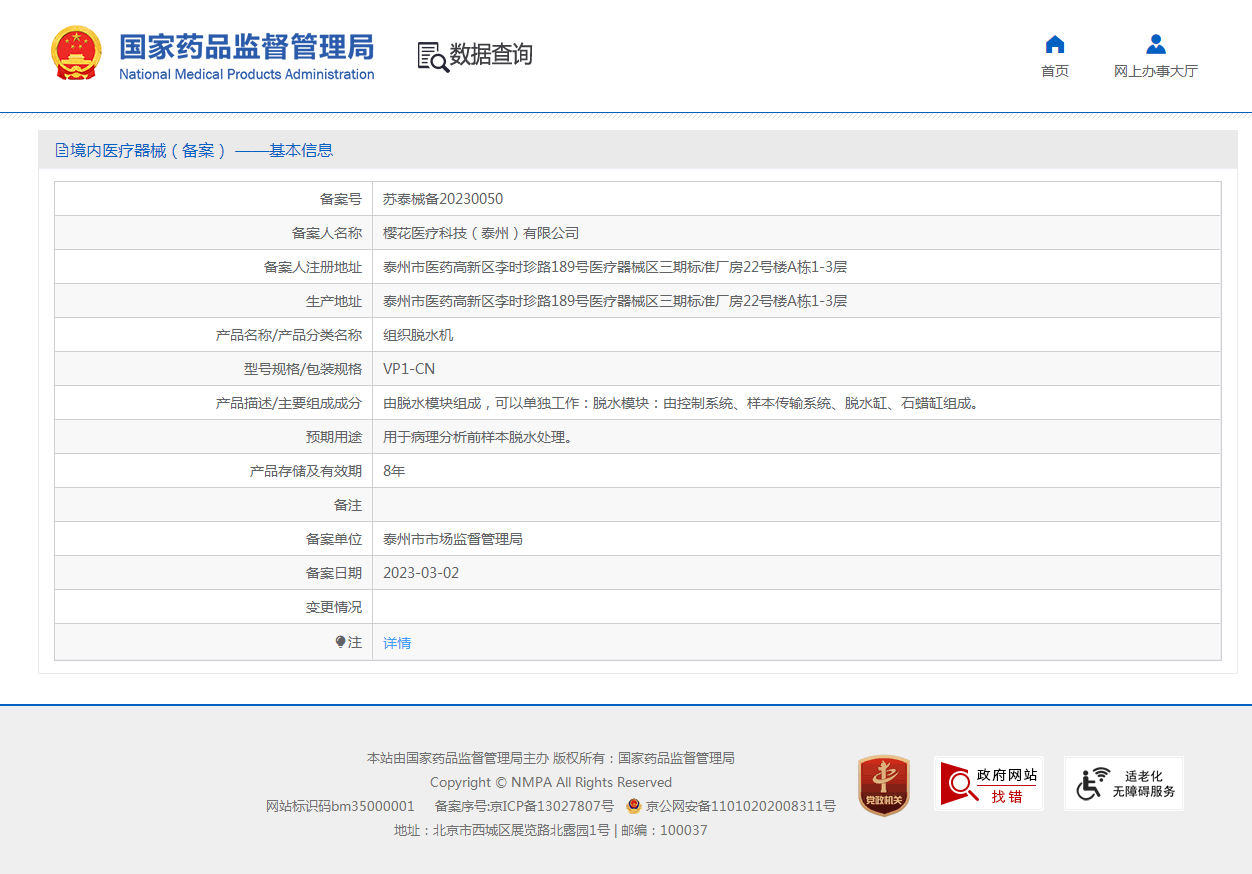Open the 政府网站找错 badge

point(989,783)
